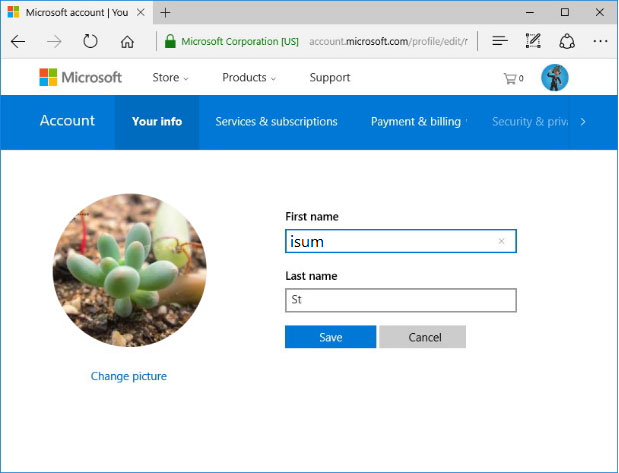Screen dimensions: 619x473
Task: Minimize the browser window
Action: click(x=530, y=13)
